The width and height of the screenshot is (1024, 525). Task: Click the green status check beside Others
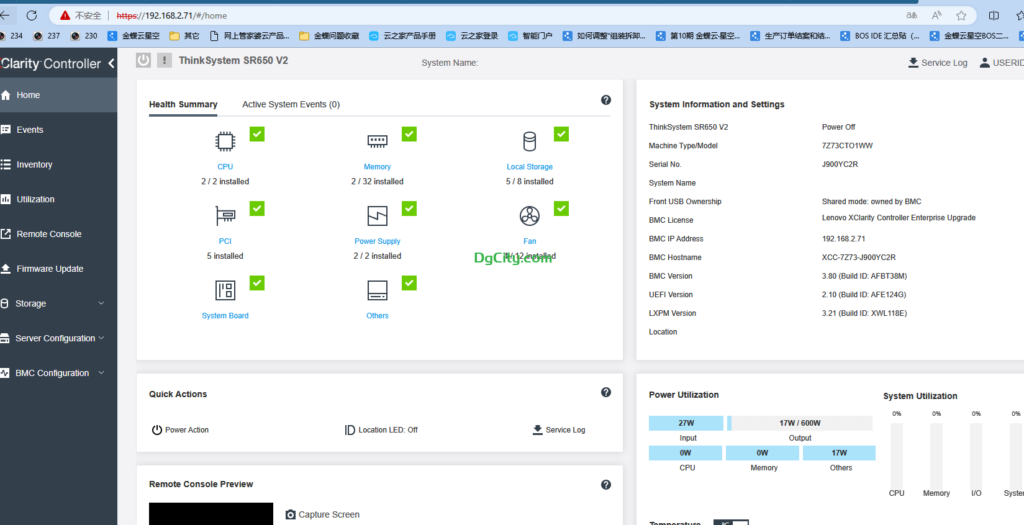[409, 283]
